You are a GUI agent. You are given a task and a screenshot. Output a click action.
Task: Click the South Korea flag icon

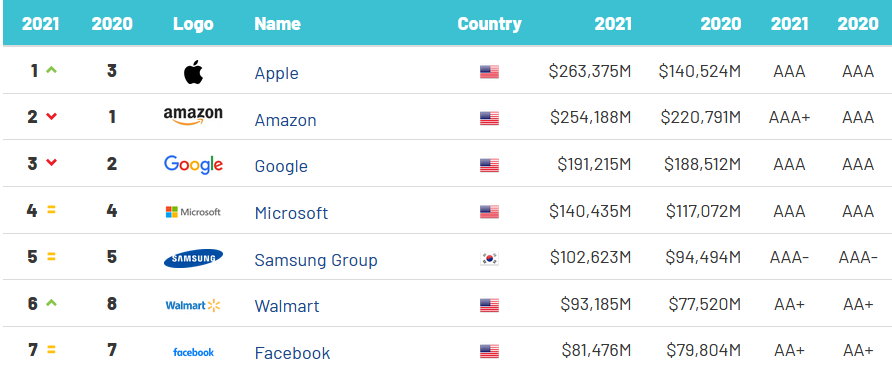pos(489,259)
